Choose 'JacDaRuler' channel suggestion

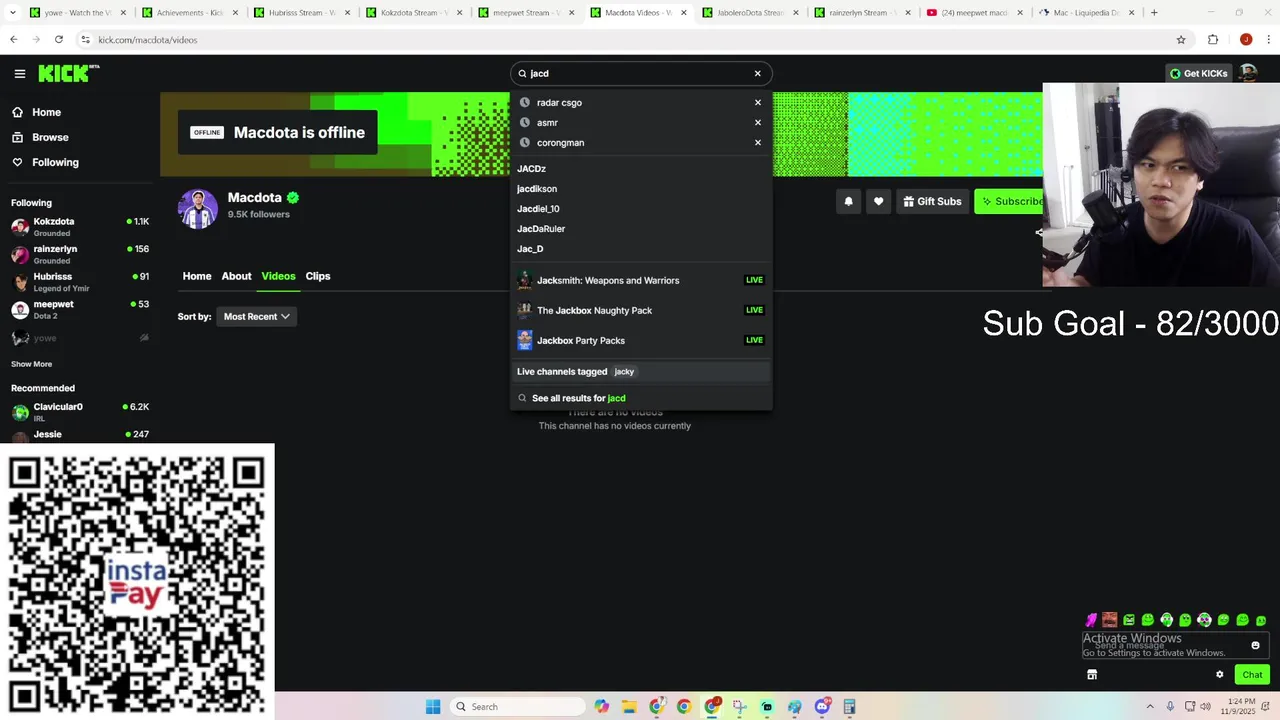pyautogui.click(x=541, y=229)
